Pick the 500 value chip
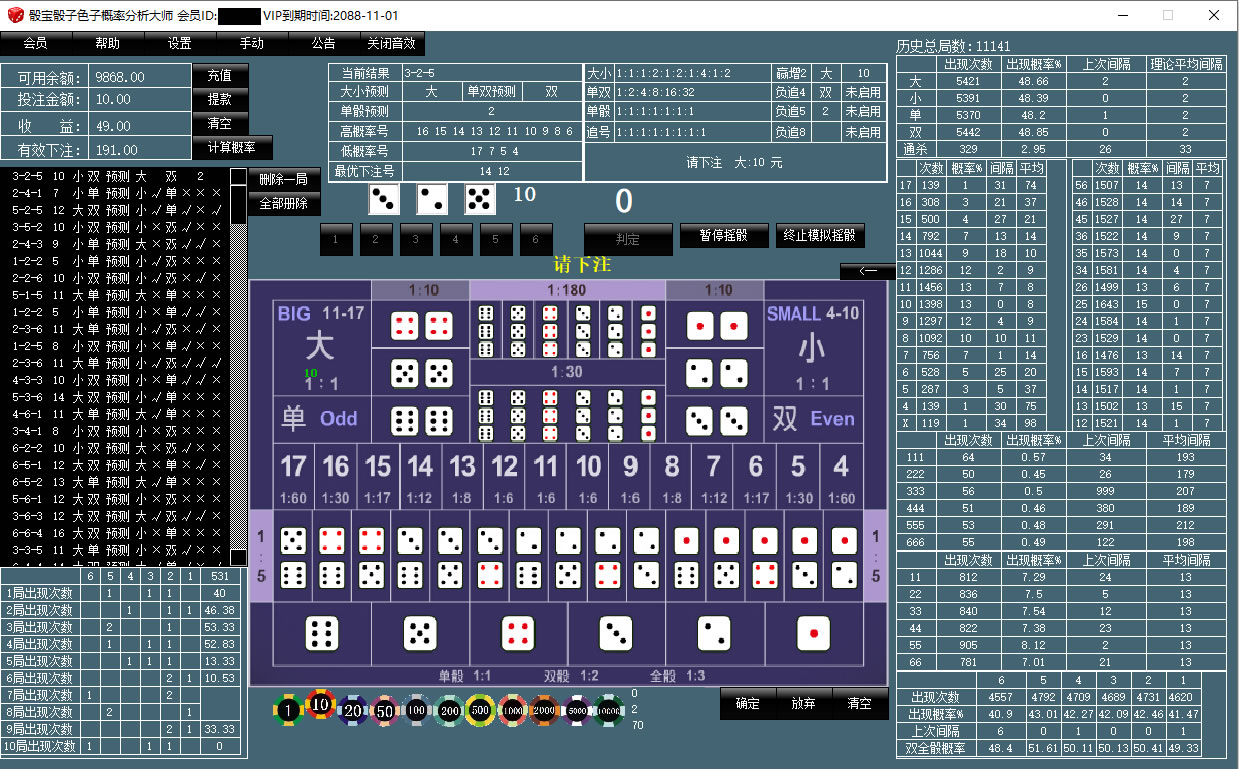Viewport: 1239px width, 769px height. 481,709
